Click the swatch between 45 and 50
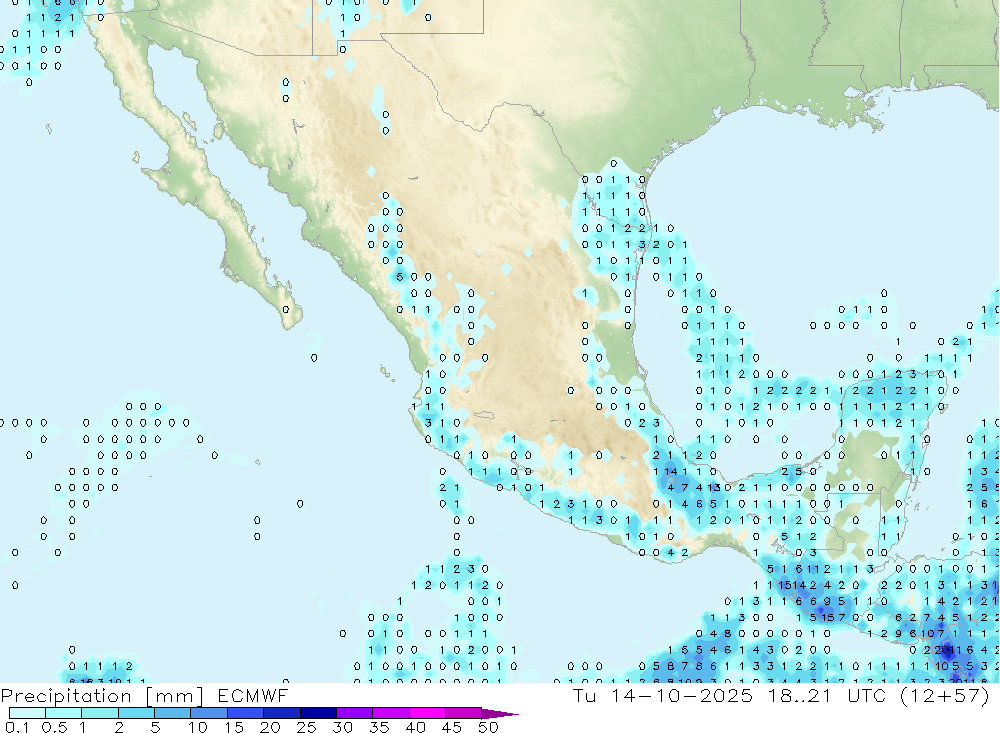 [x=464, y=713]
